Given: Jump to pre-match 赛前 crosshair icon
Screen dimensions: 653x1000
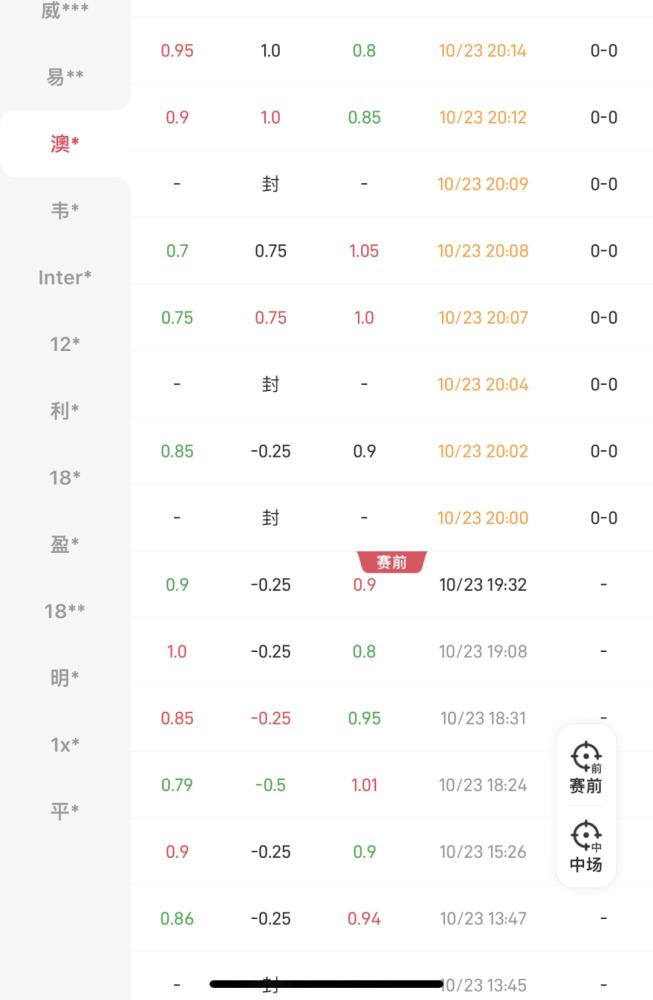Looking at the screenshot, I should coord(585,768).
